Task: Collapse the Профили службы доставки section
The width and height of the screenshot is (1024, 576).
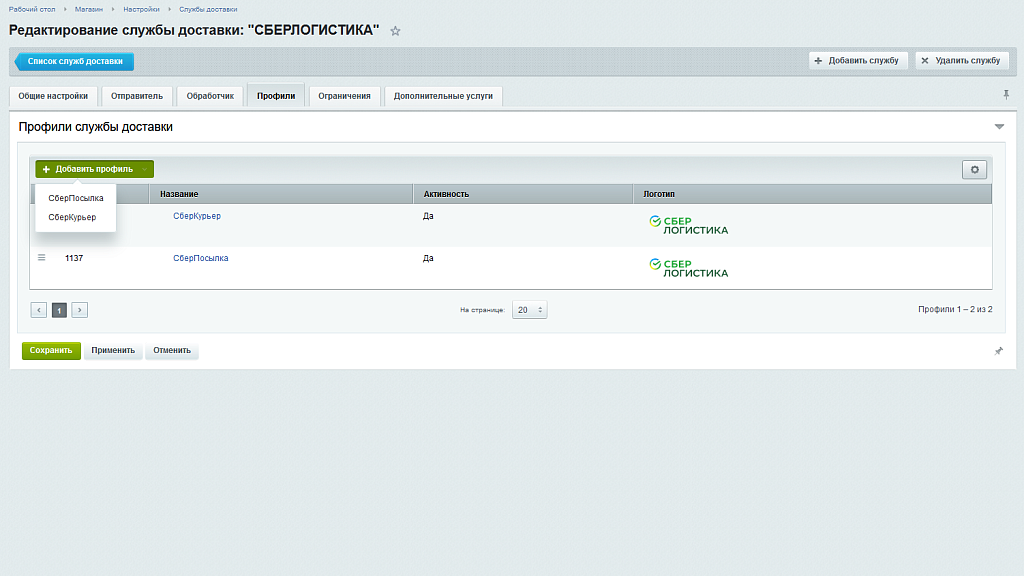Action: 998,127
